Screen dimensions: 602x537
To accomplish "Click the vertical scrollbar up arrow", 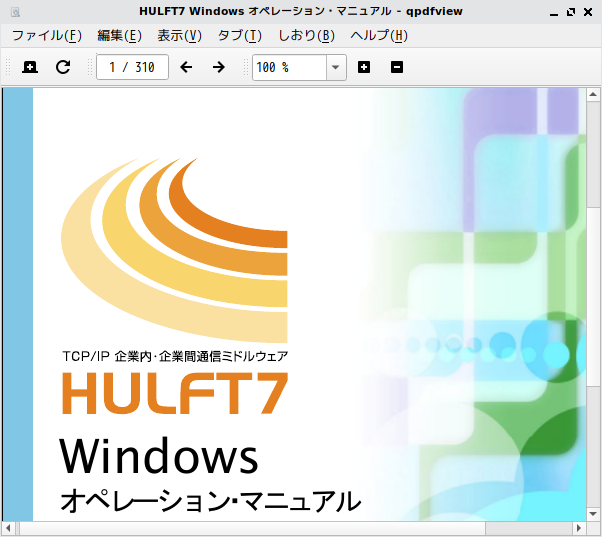I will 593,94.
